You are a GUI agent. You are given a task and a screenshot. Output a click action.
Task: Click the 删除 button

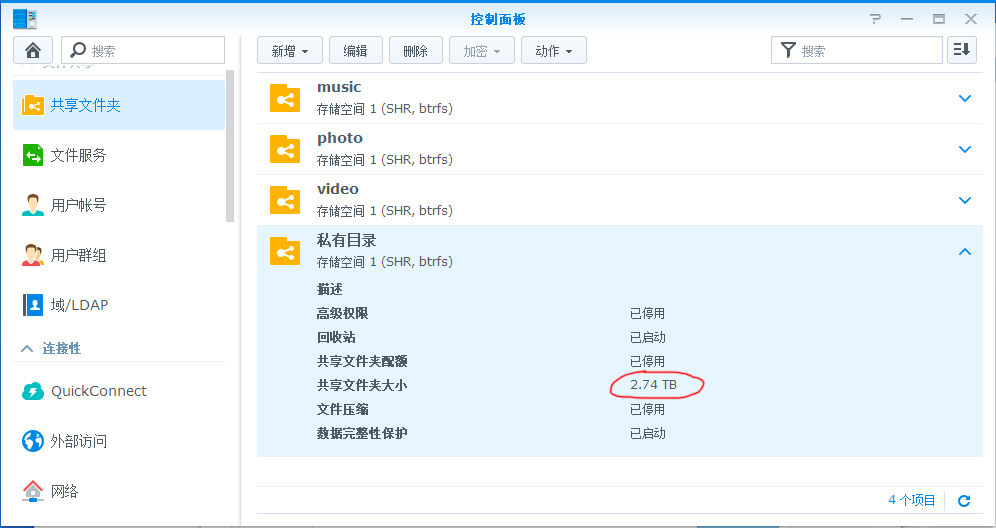tap(415, 51)
